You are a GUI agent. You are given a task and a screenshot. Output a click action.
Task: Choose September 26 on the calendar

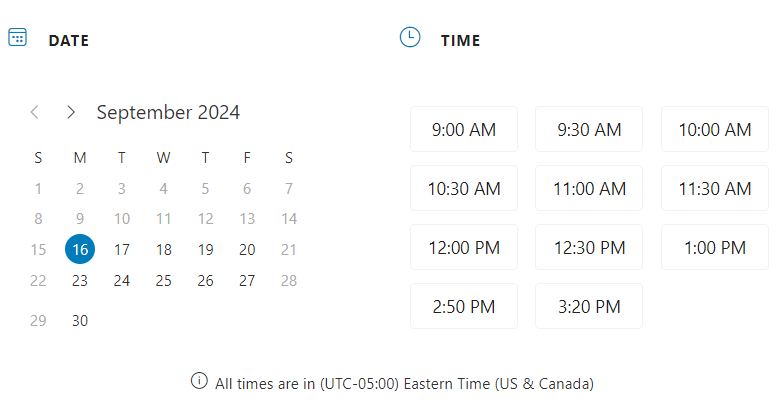[x=205, y=281]
